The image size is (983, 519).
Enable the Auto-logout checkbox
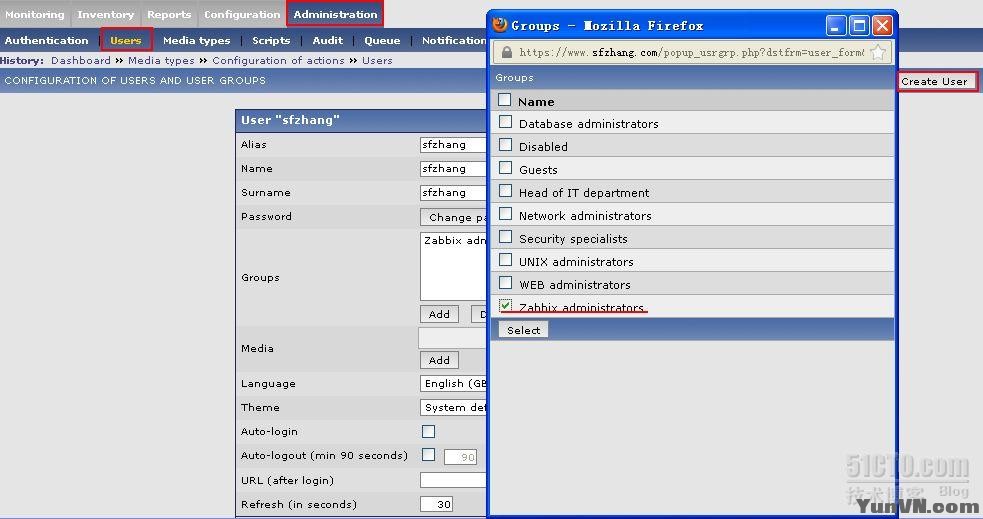pyautogui.click(x=428, y=455)
